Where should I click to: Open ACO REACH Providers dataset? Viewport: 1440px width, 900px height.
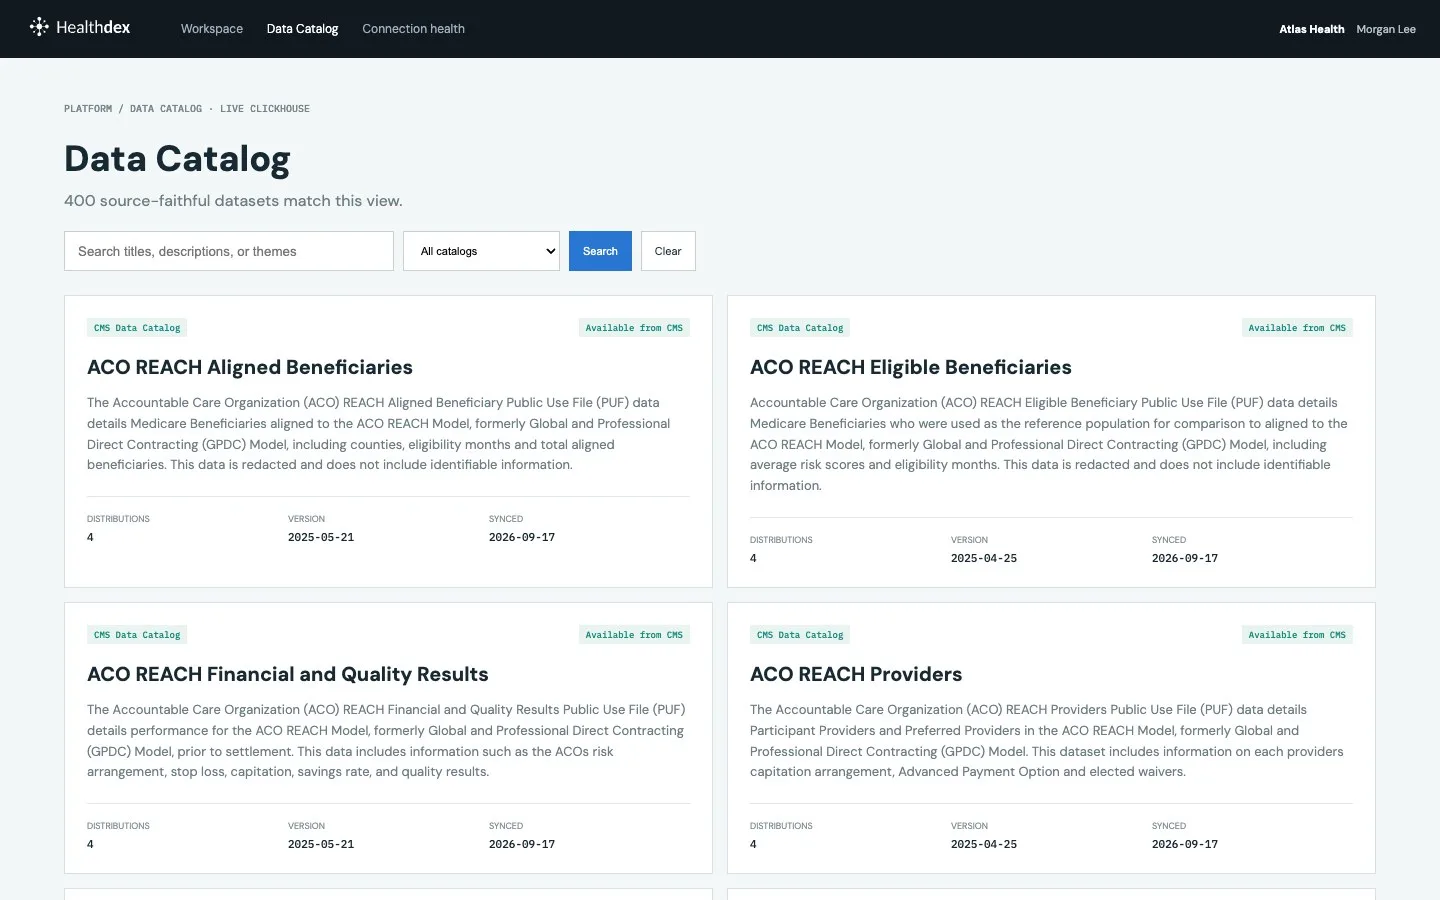click(x=856, y=674)
